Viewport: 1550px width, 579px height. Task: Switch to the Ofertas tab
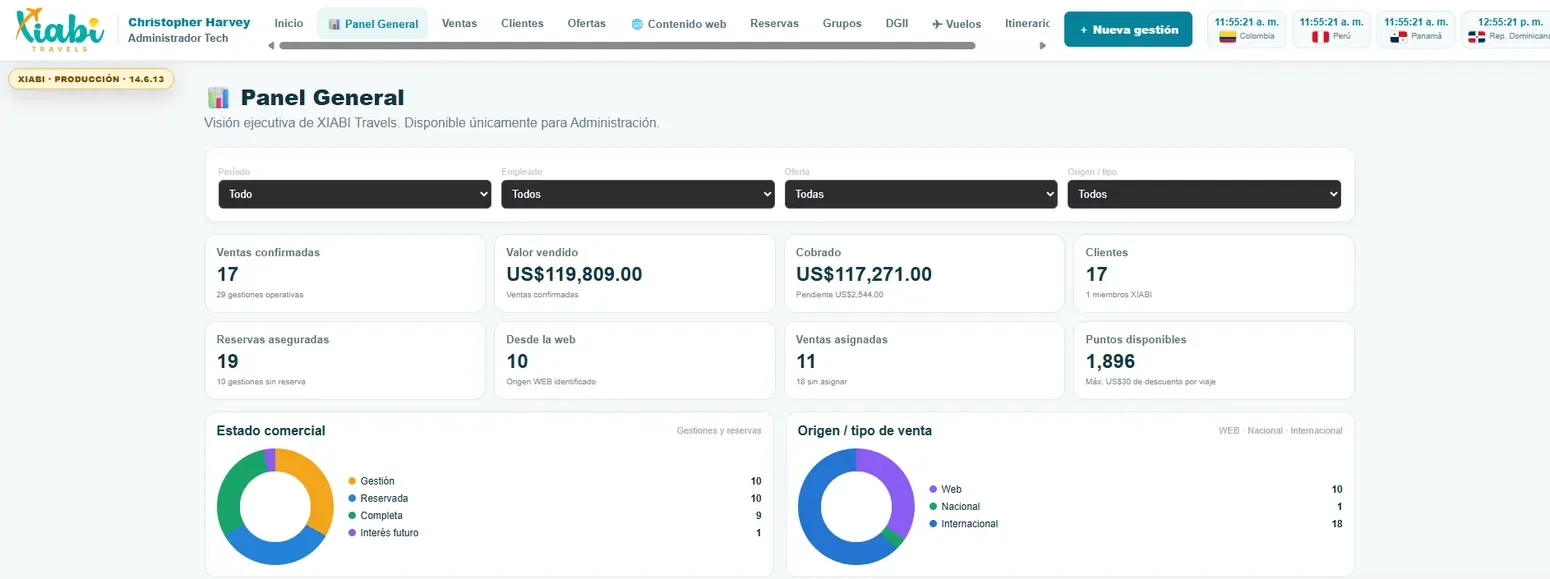tap(586, 23)
